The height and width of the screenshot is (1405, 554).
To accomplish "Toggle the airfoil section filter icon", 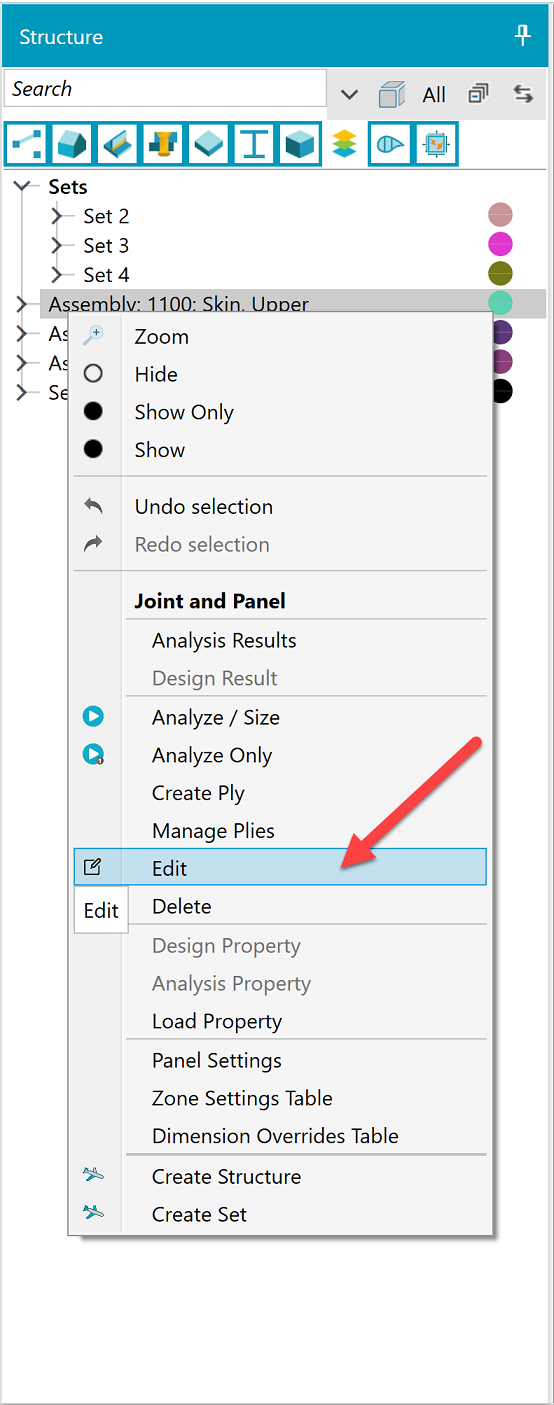I will [390, 144].
